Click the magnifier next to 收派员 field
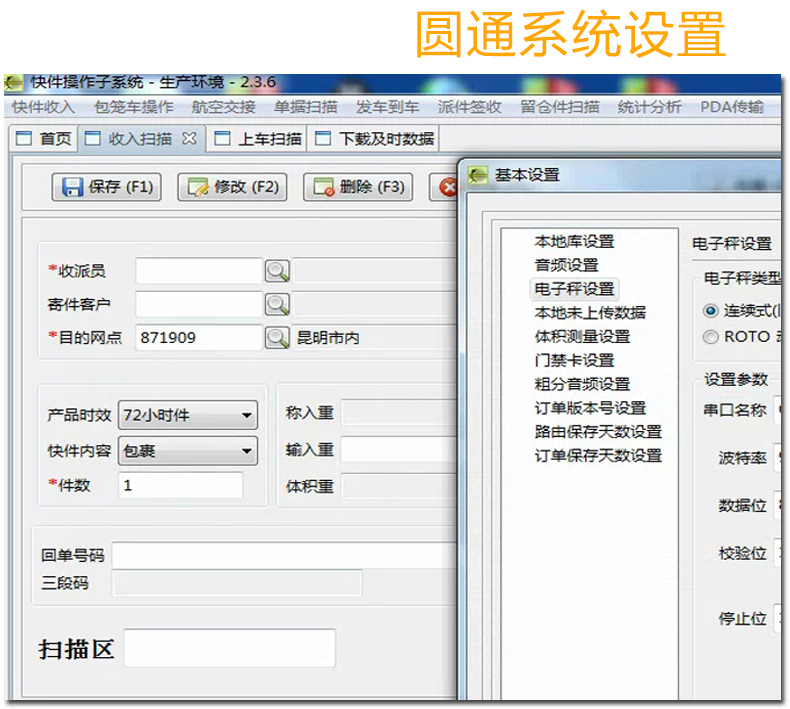Viewport: 790px width, 709px height. click(277, 271)
